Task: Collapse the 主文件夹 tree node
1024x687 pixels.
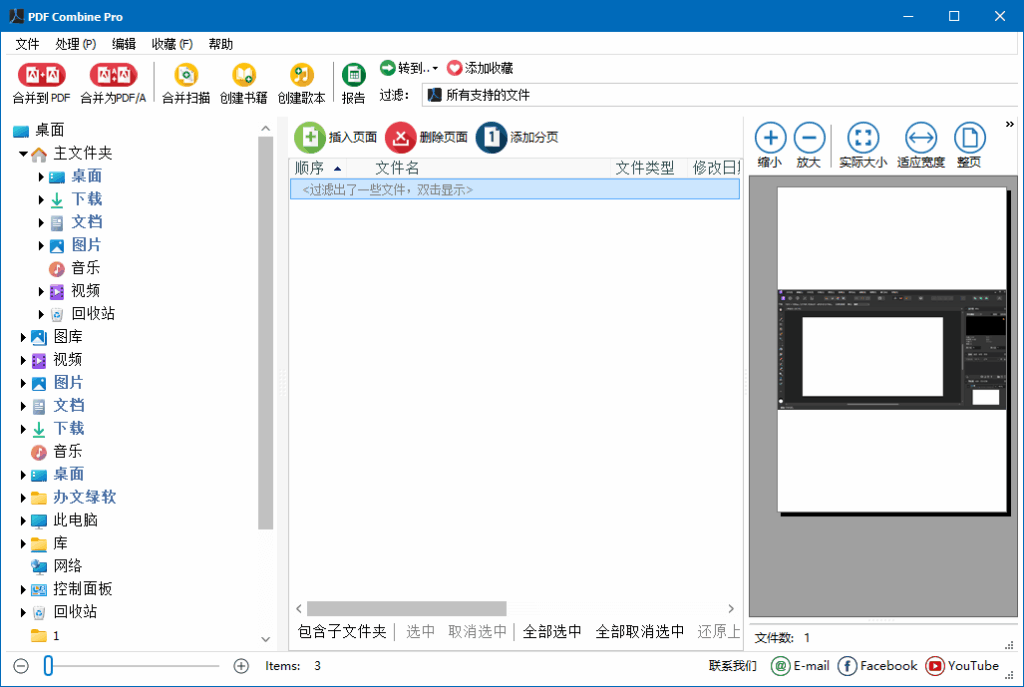Action: click(x=22, y=153)
